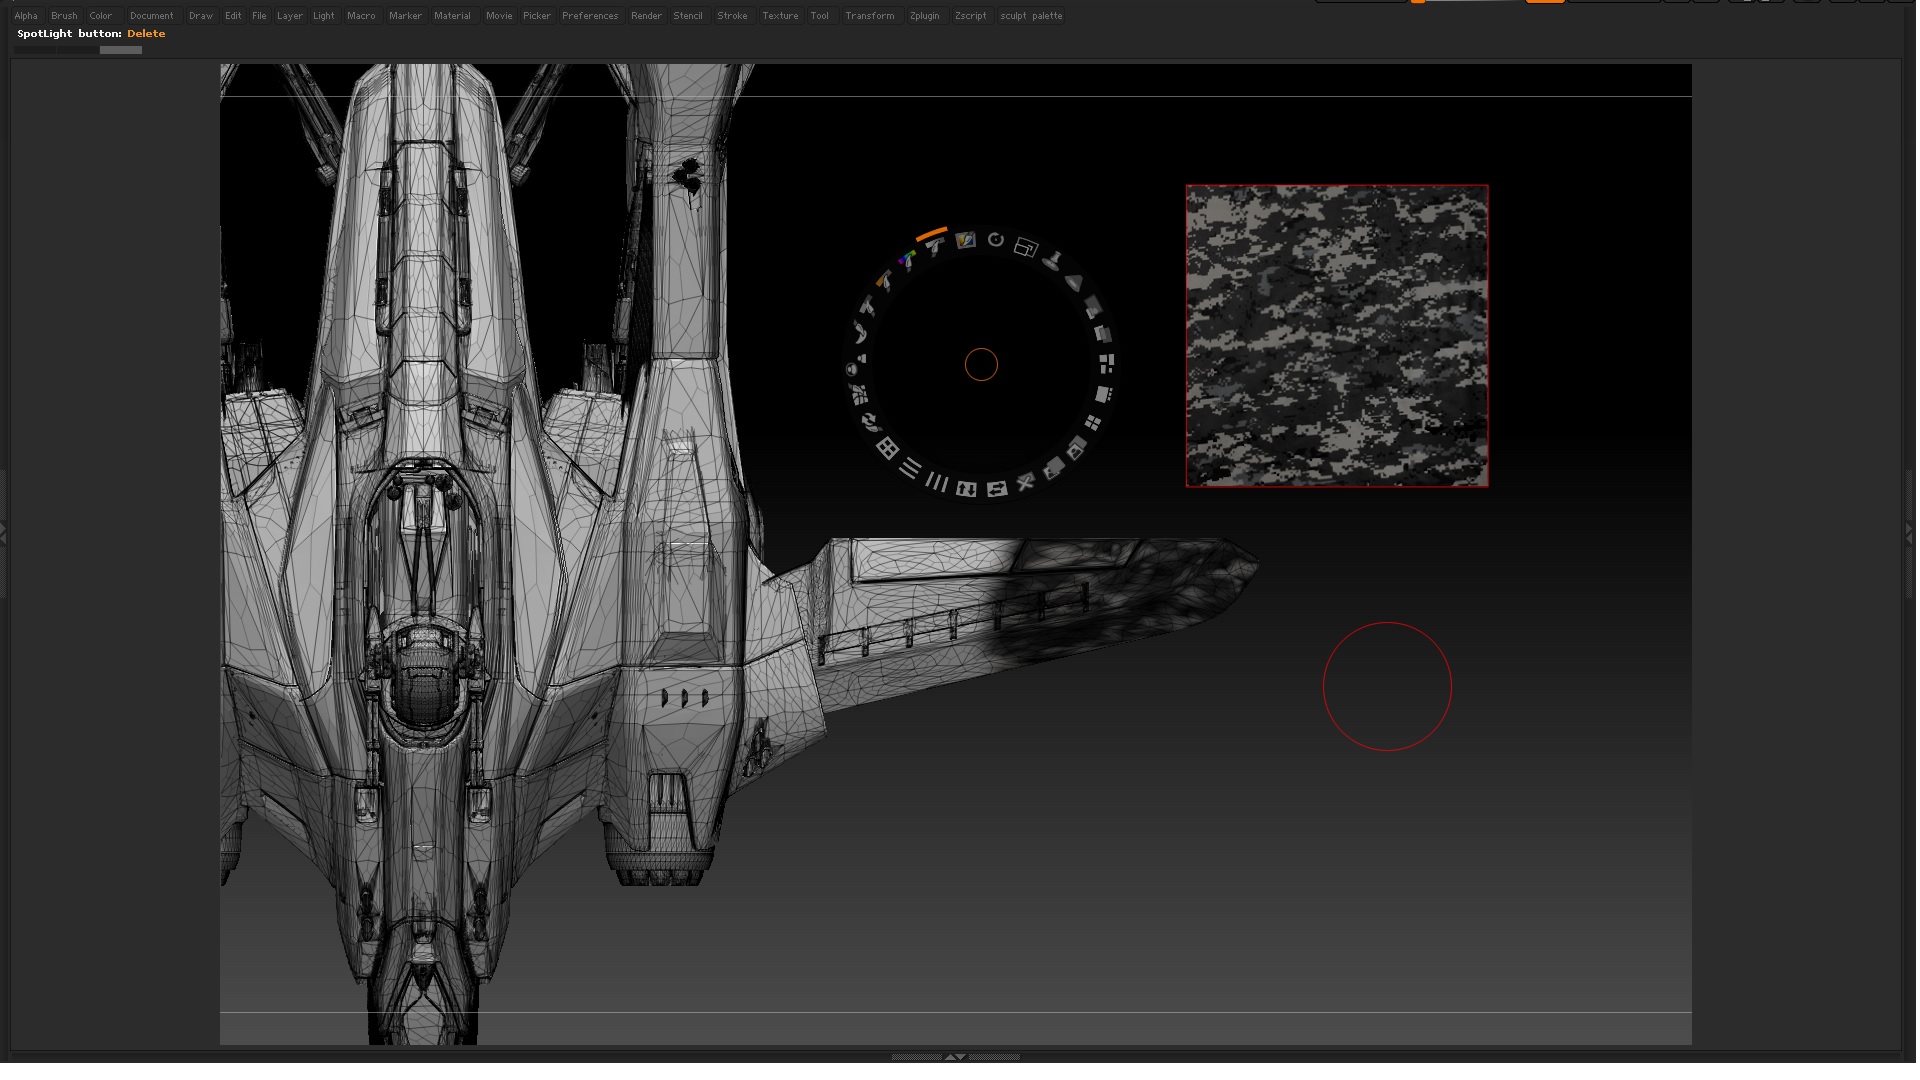Toggle the bottom tray divider arrows

pyautogui.click(x=955, y=1056)
